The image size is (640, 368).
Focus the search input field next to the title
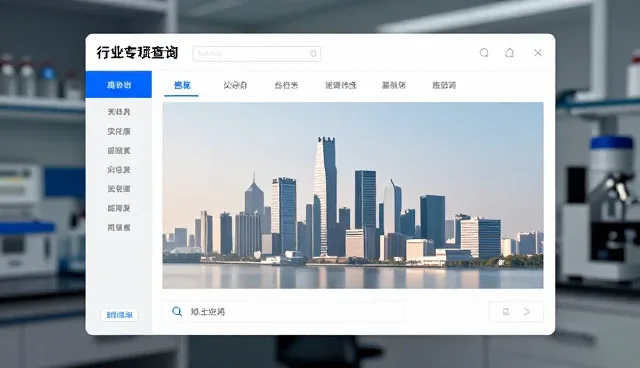[x=257, y=53]
